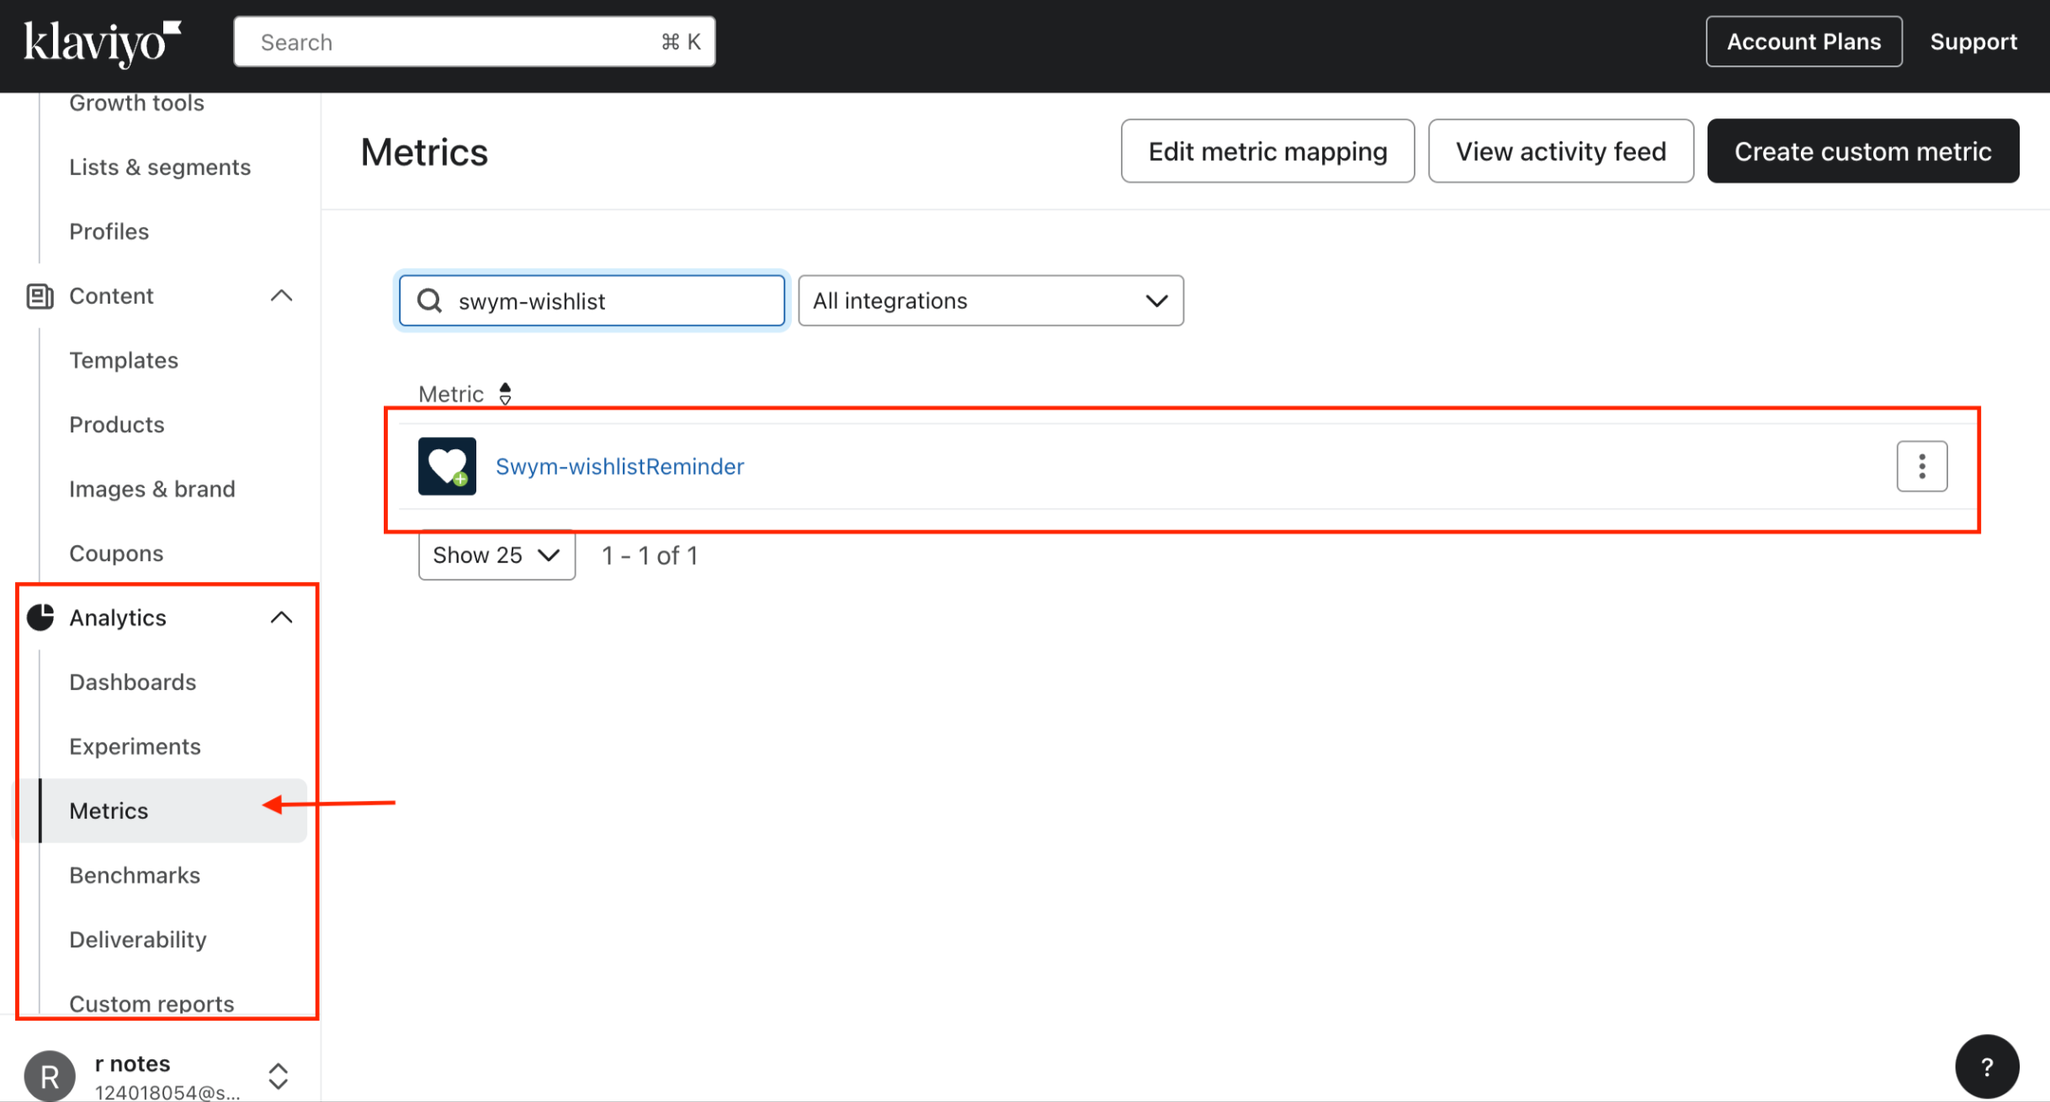The image size is (2050, 1102).
Task: Expand the account switcher arrows
Action: (x=279, y=1076)
